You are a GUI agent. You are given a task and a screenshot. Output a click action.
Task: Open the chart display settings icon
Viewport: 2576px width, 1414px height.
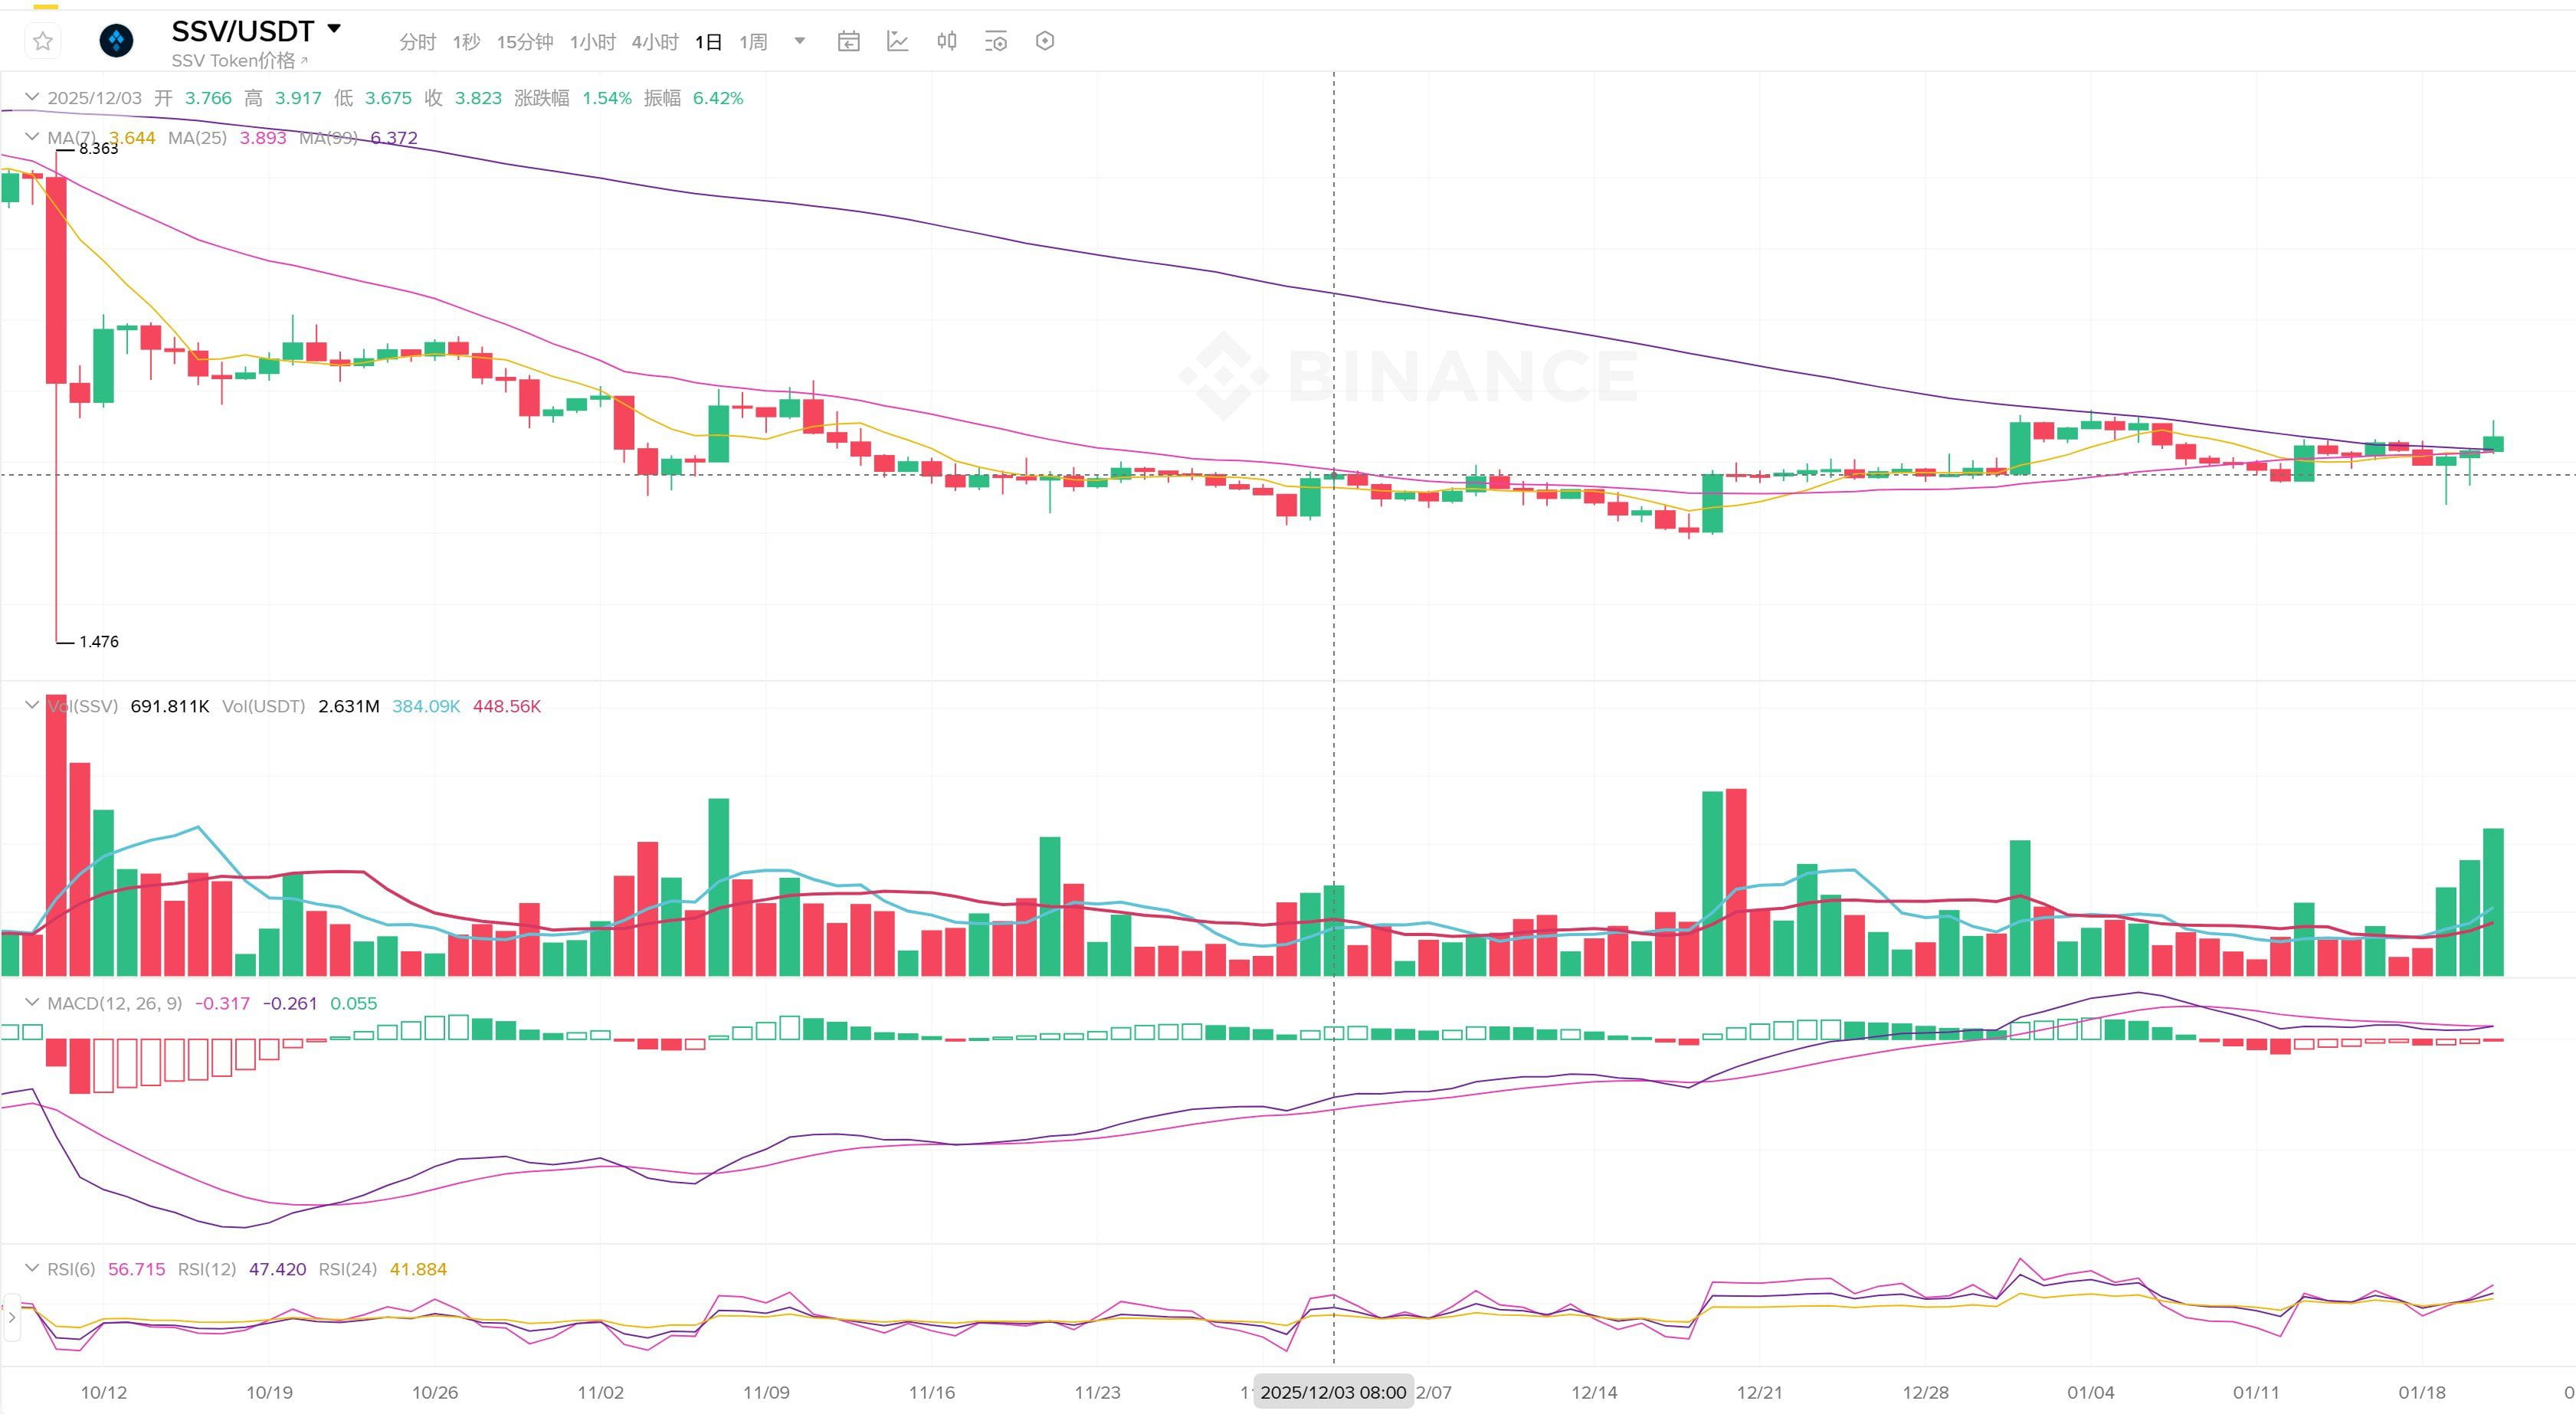995,41
